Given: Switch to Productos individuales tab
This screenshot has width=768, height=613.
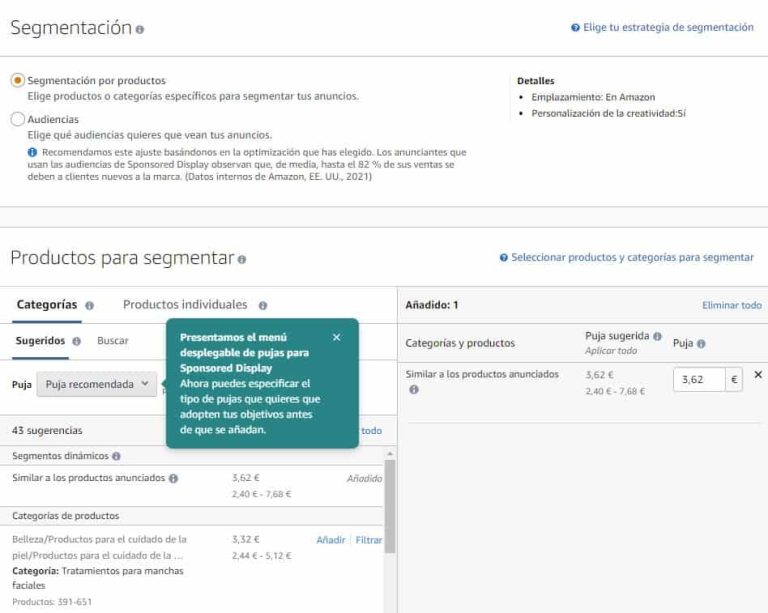Looking at the screenshot, I should point(185,305).
